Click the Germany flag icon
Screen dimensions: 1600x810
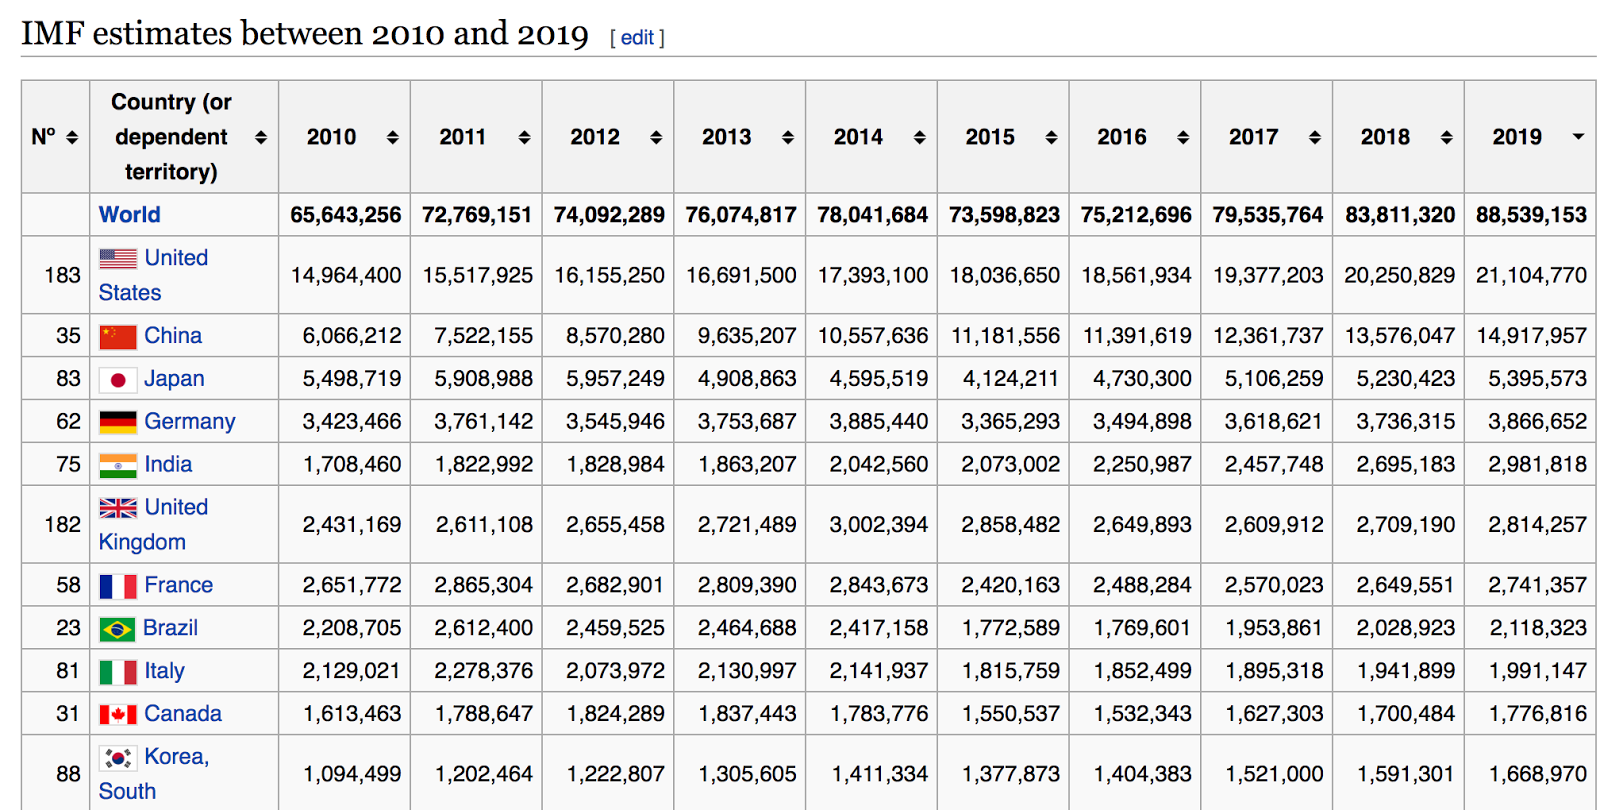pos(118,423)
